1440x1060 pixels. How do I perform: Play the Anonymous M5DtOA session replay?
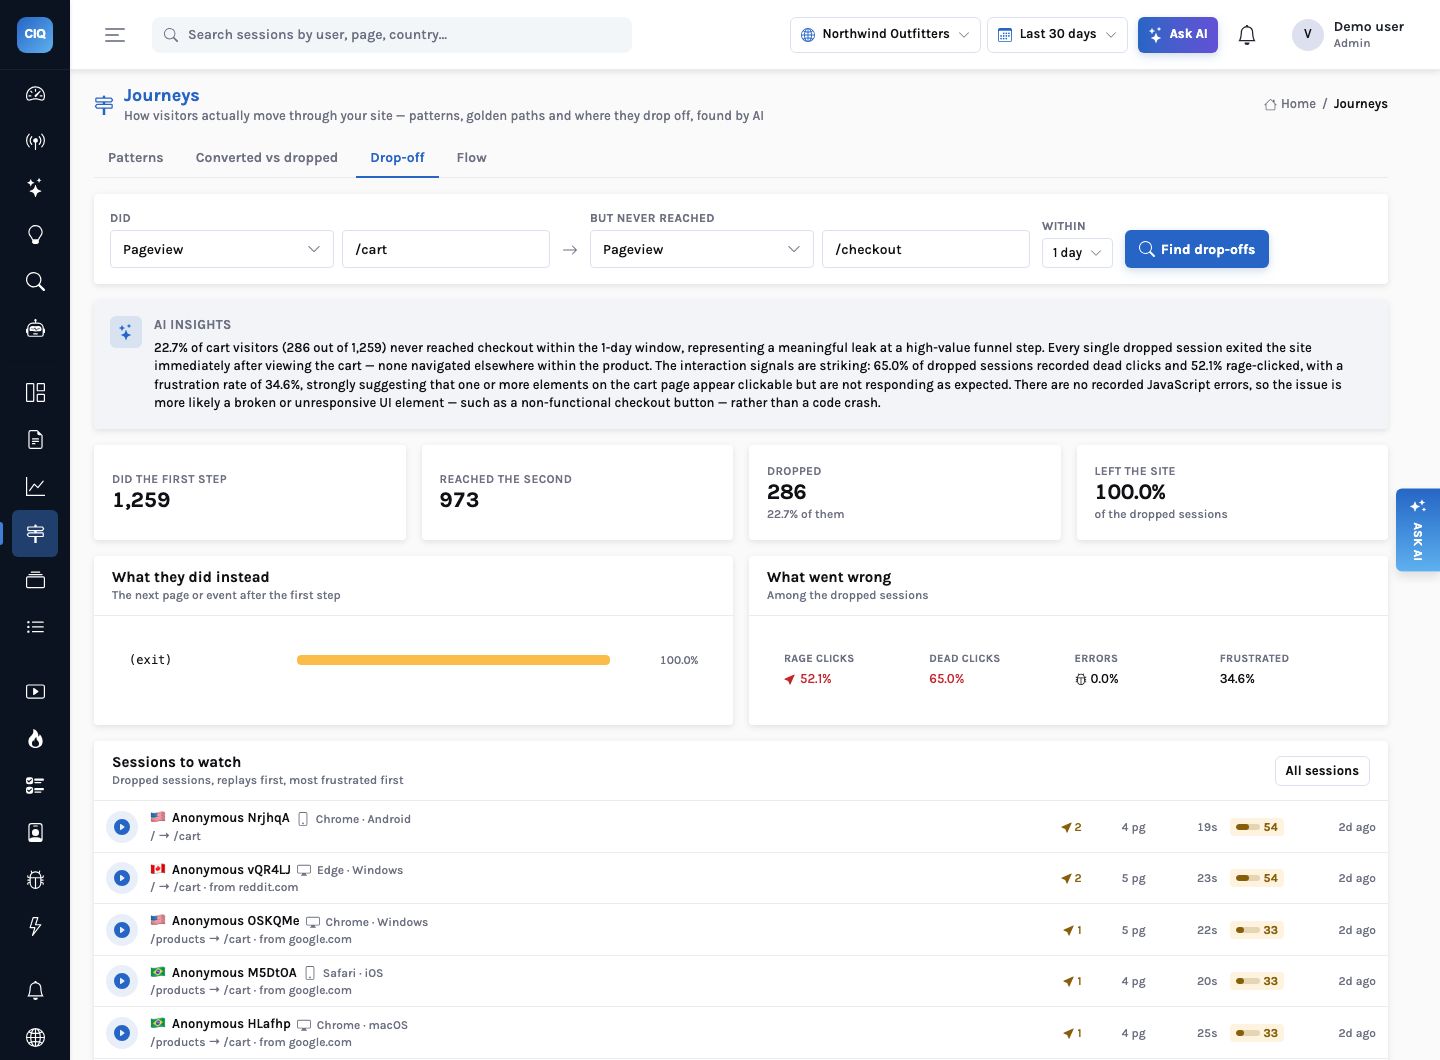tap(122, 981)
